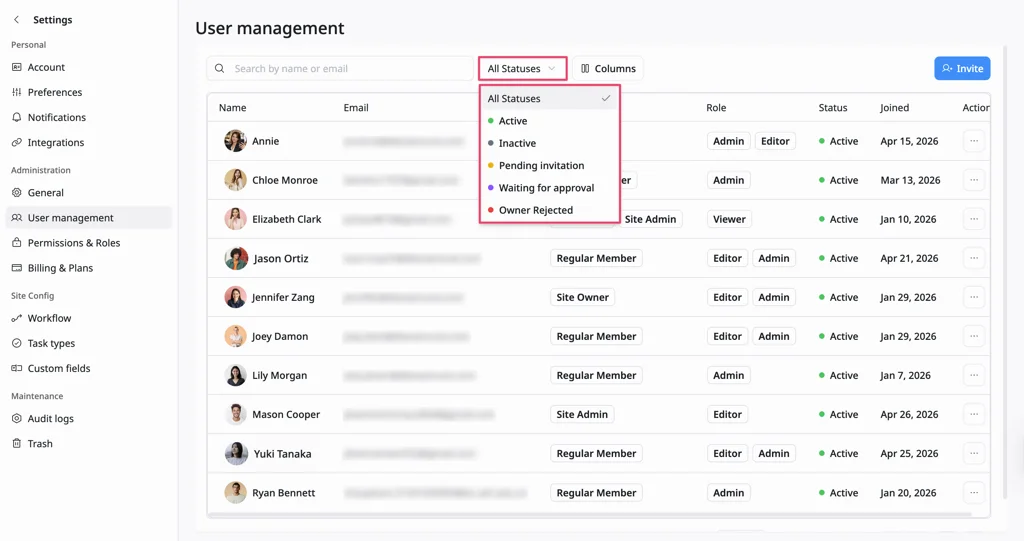Open actions menu for Mason Cooper
The image size is (1024, 541).
click(x=974, y=414)
